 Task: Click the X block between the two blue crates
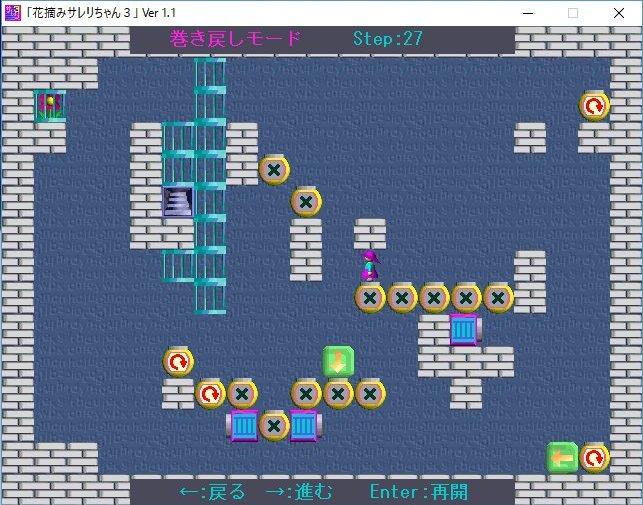pos(274,426)
